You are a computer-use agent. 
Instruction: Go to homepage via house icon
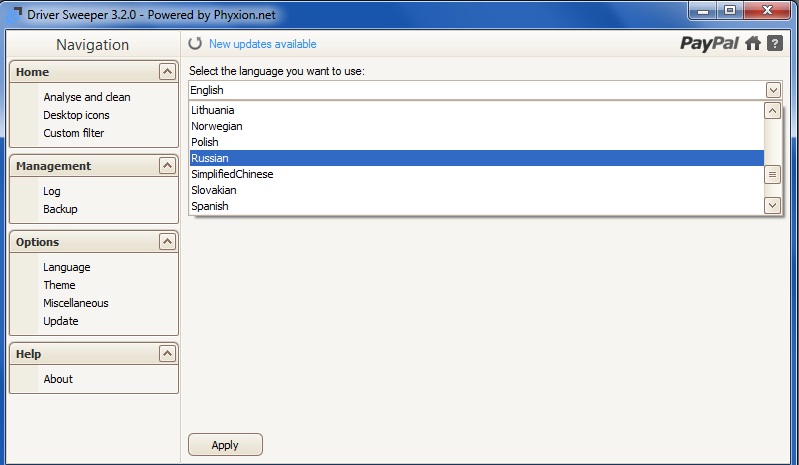753,44
